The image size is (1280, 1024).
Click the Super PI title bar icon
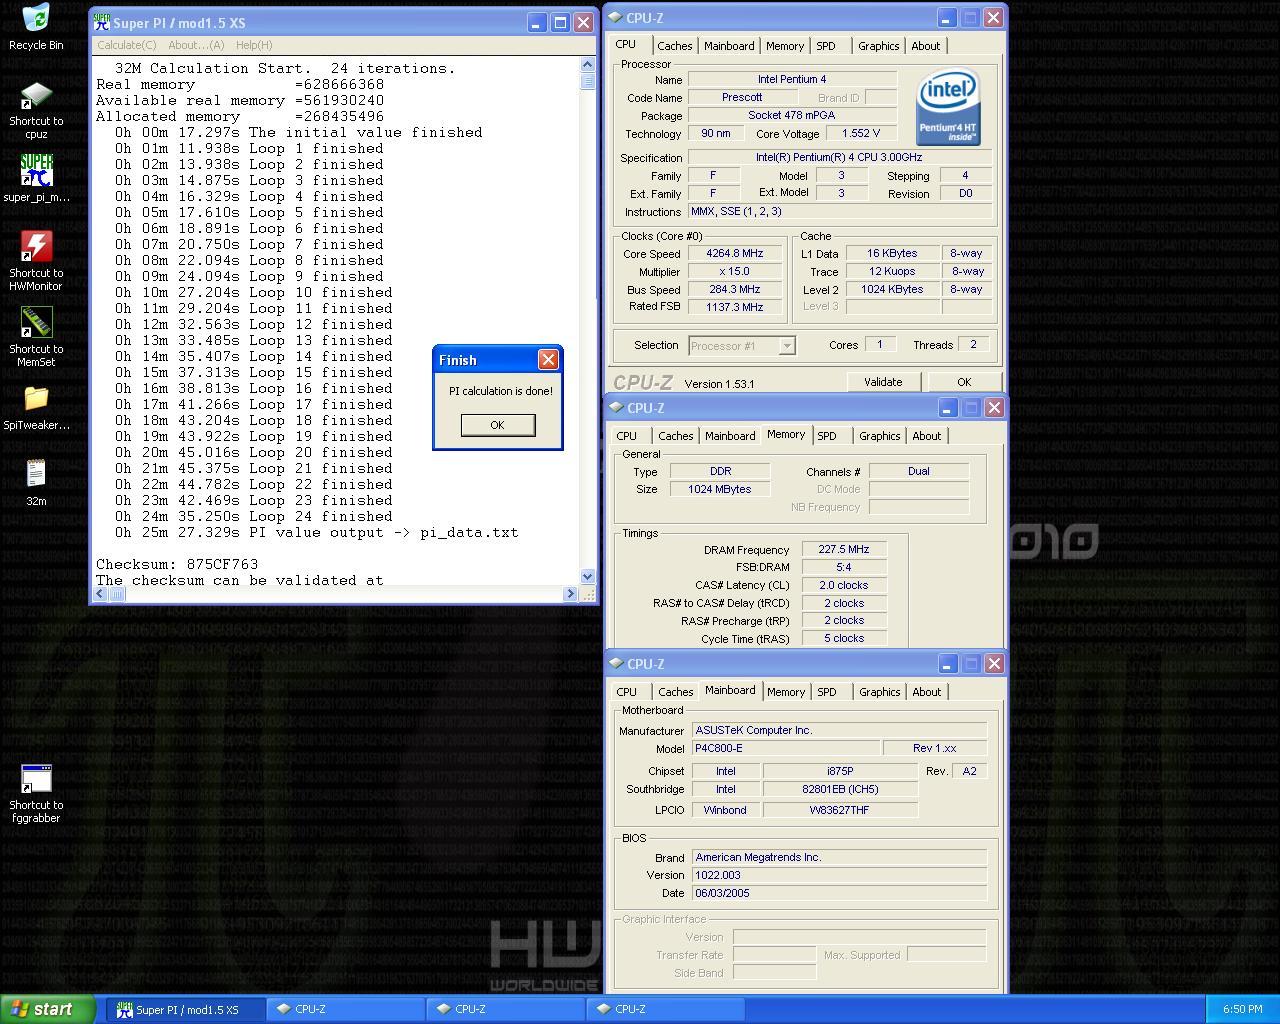(101, 22)
